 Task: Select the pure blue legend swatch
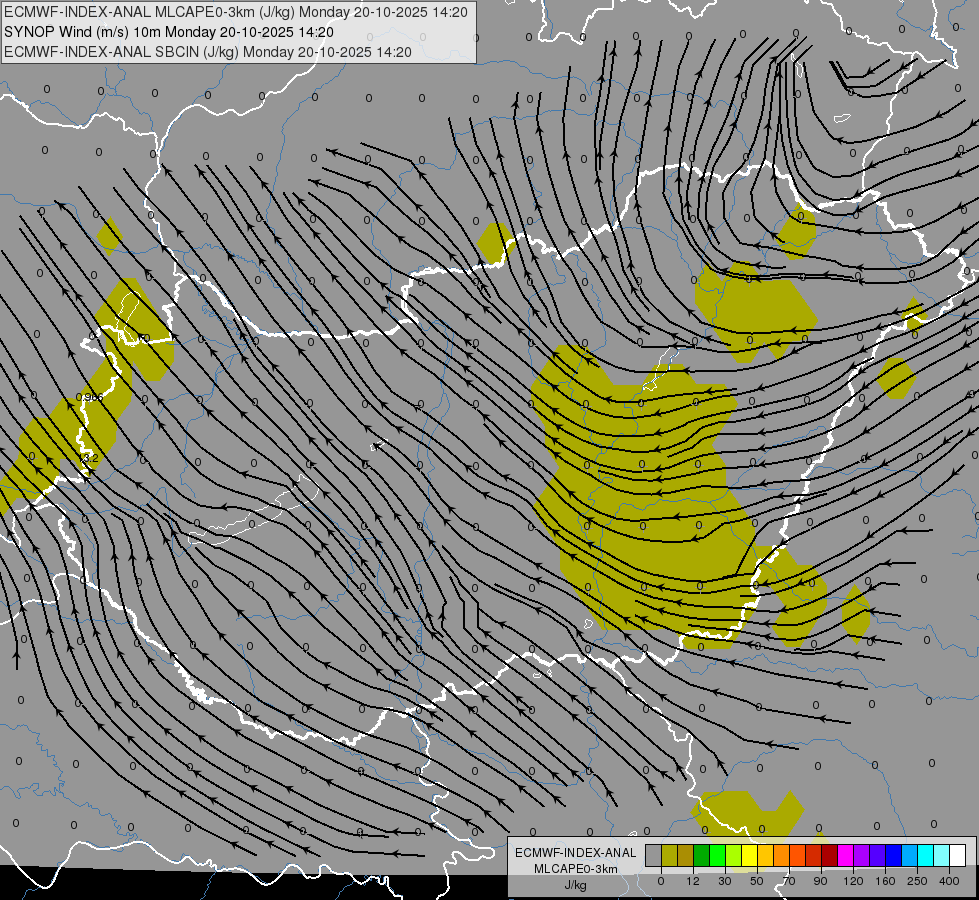[894, 855]
